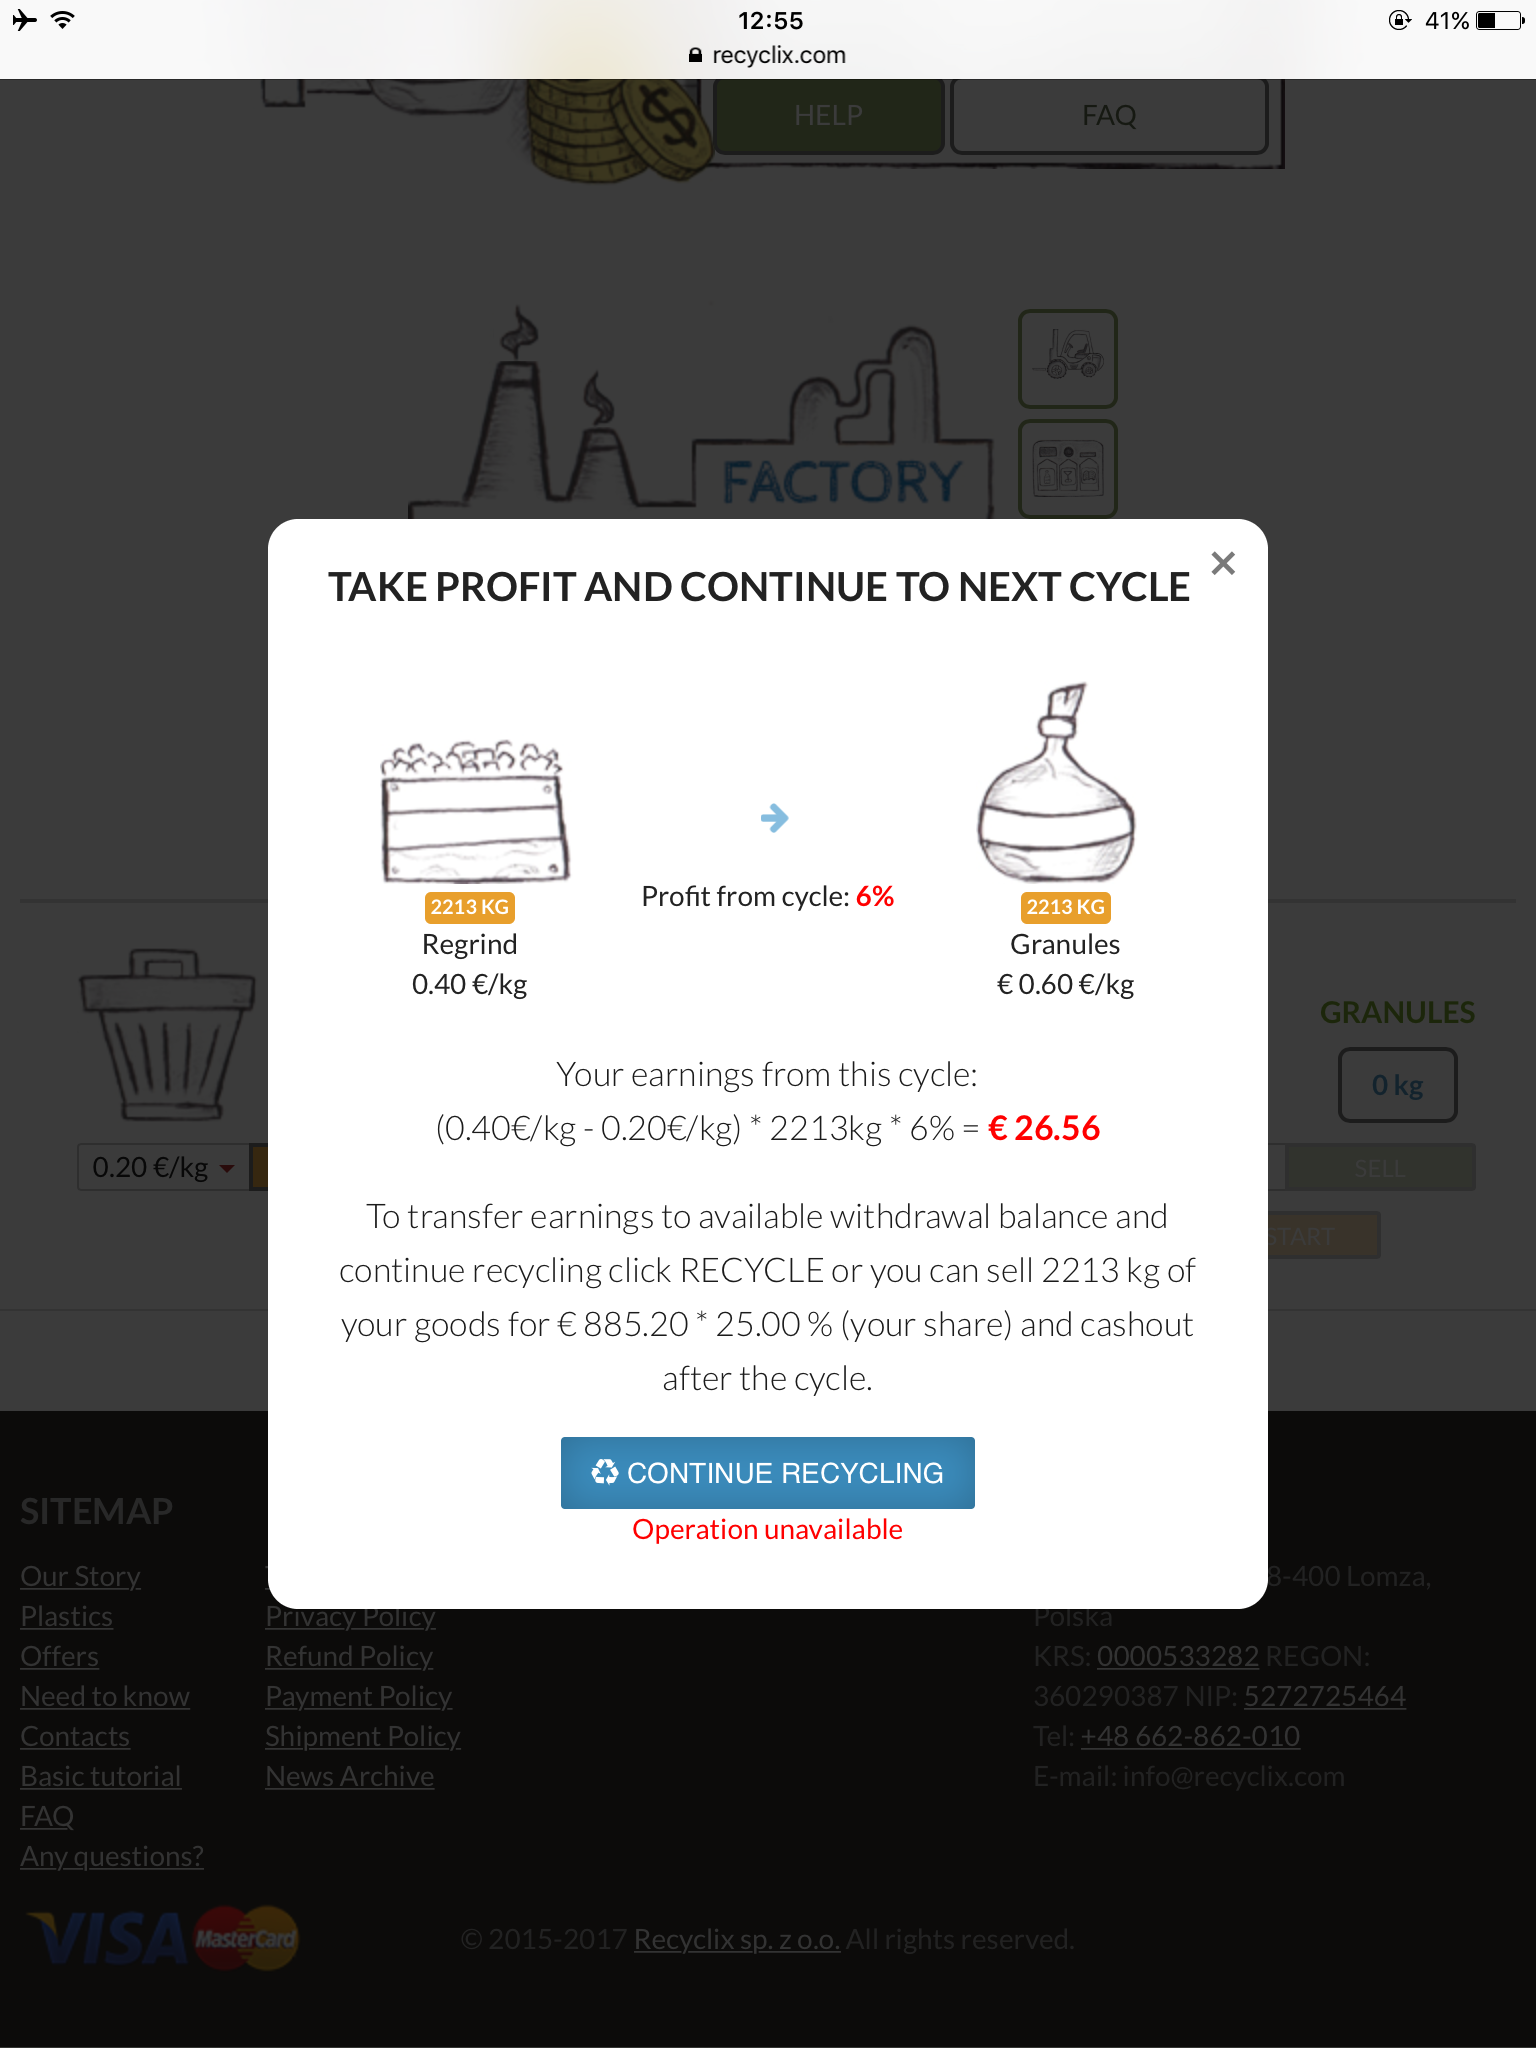Click the Basic tutorial link

pos(101,1776)
